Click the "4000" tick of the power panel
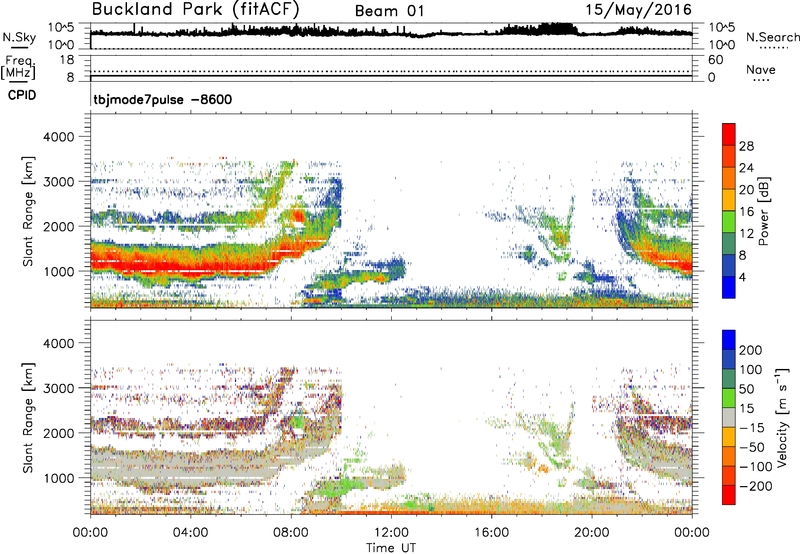Image resolution: width=800 pixels, height=554 pixels. pos(58,137)
